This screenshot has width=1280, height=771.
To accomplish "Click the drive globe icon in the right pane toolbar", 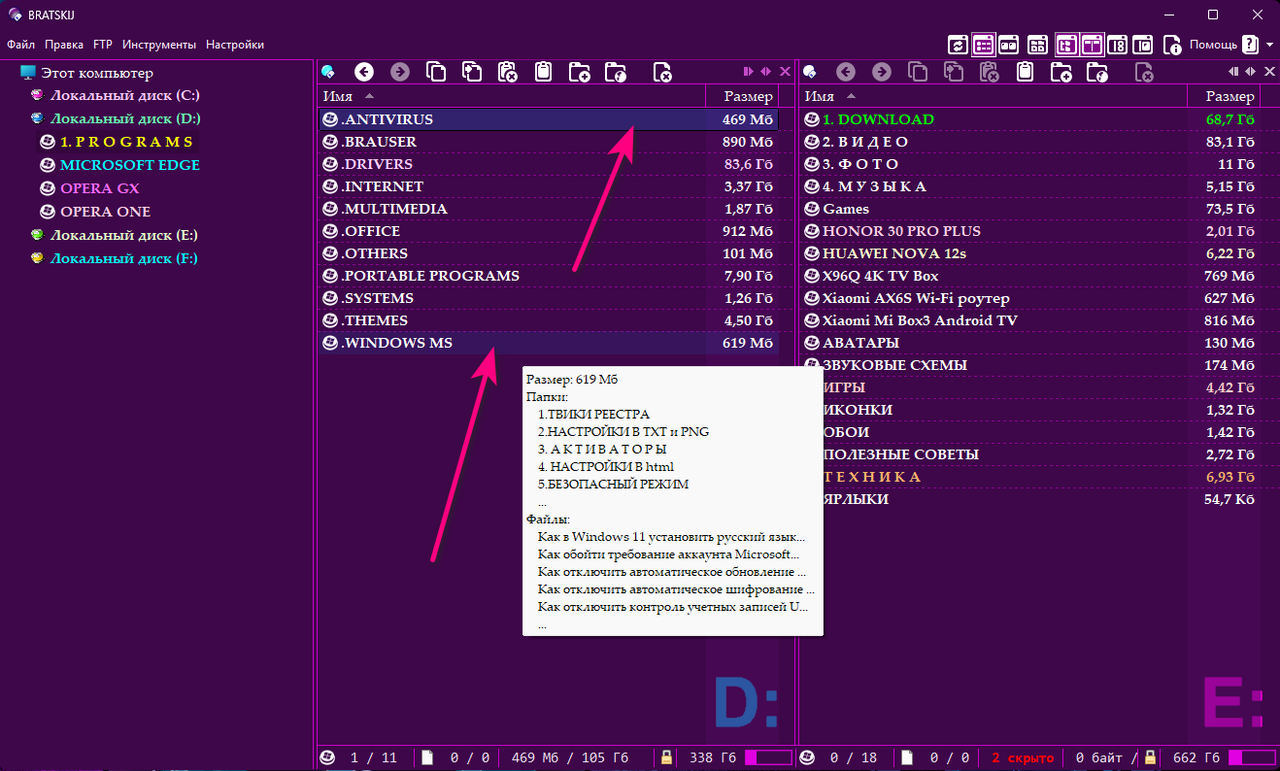I will [x=809, y=71].
